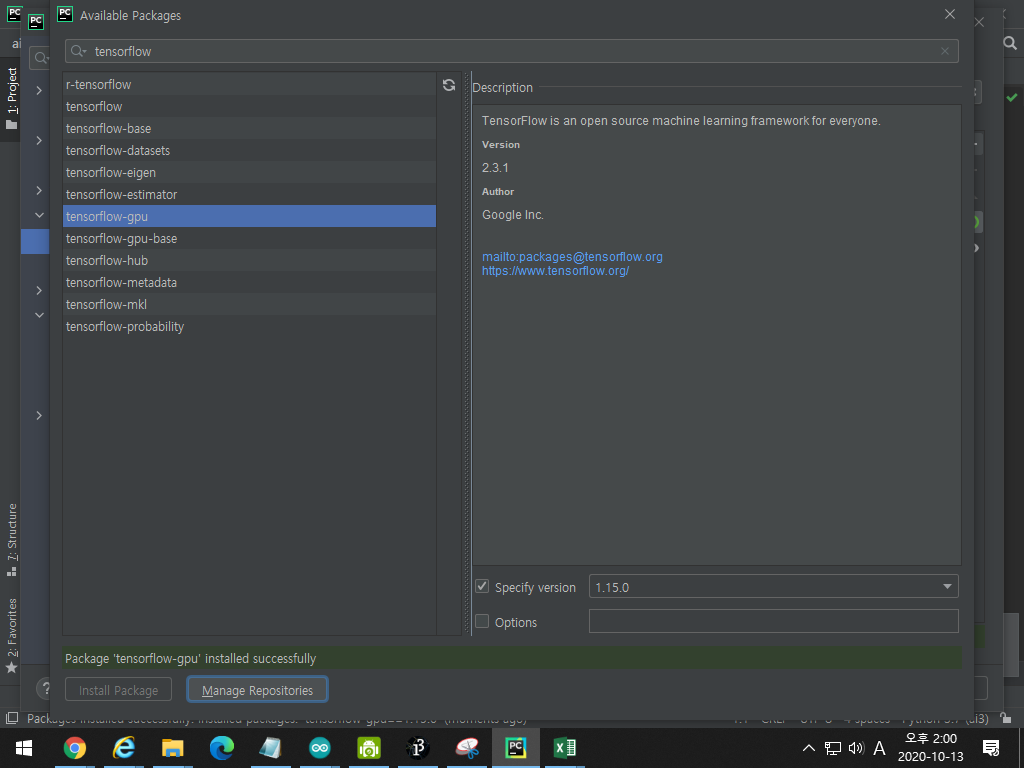Select tensorflow-probability package
This screenshot has width=1024, height=768.
click(x=249, y=327)
